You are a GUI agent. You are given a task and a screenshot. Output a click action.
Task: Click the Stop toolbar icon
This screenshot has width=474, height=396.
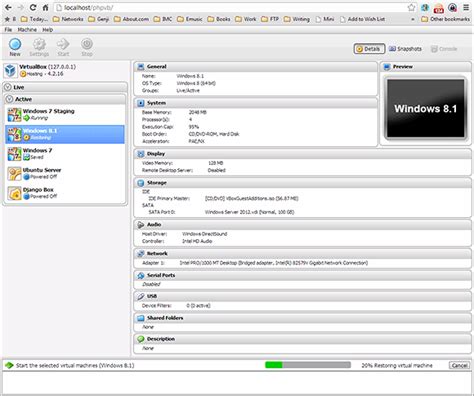(x=87, y=44)
